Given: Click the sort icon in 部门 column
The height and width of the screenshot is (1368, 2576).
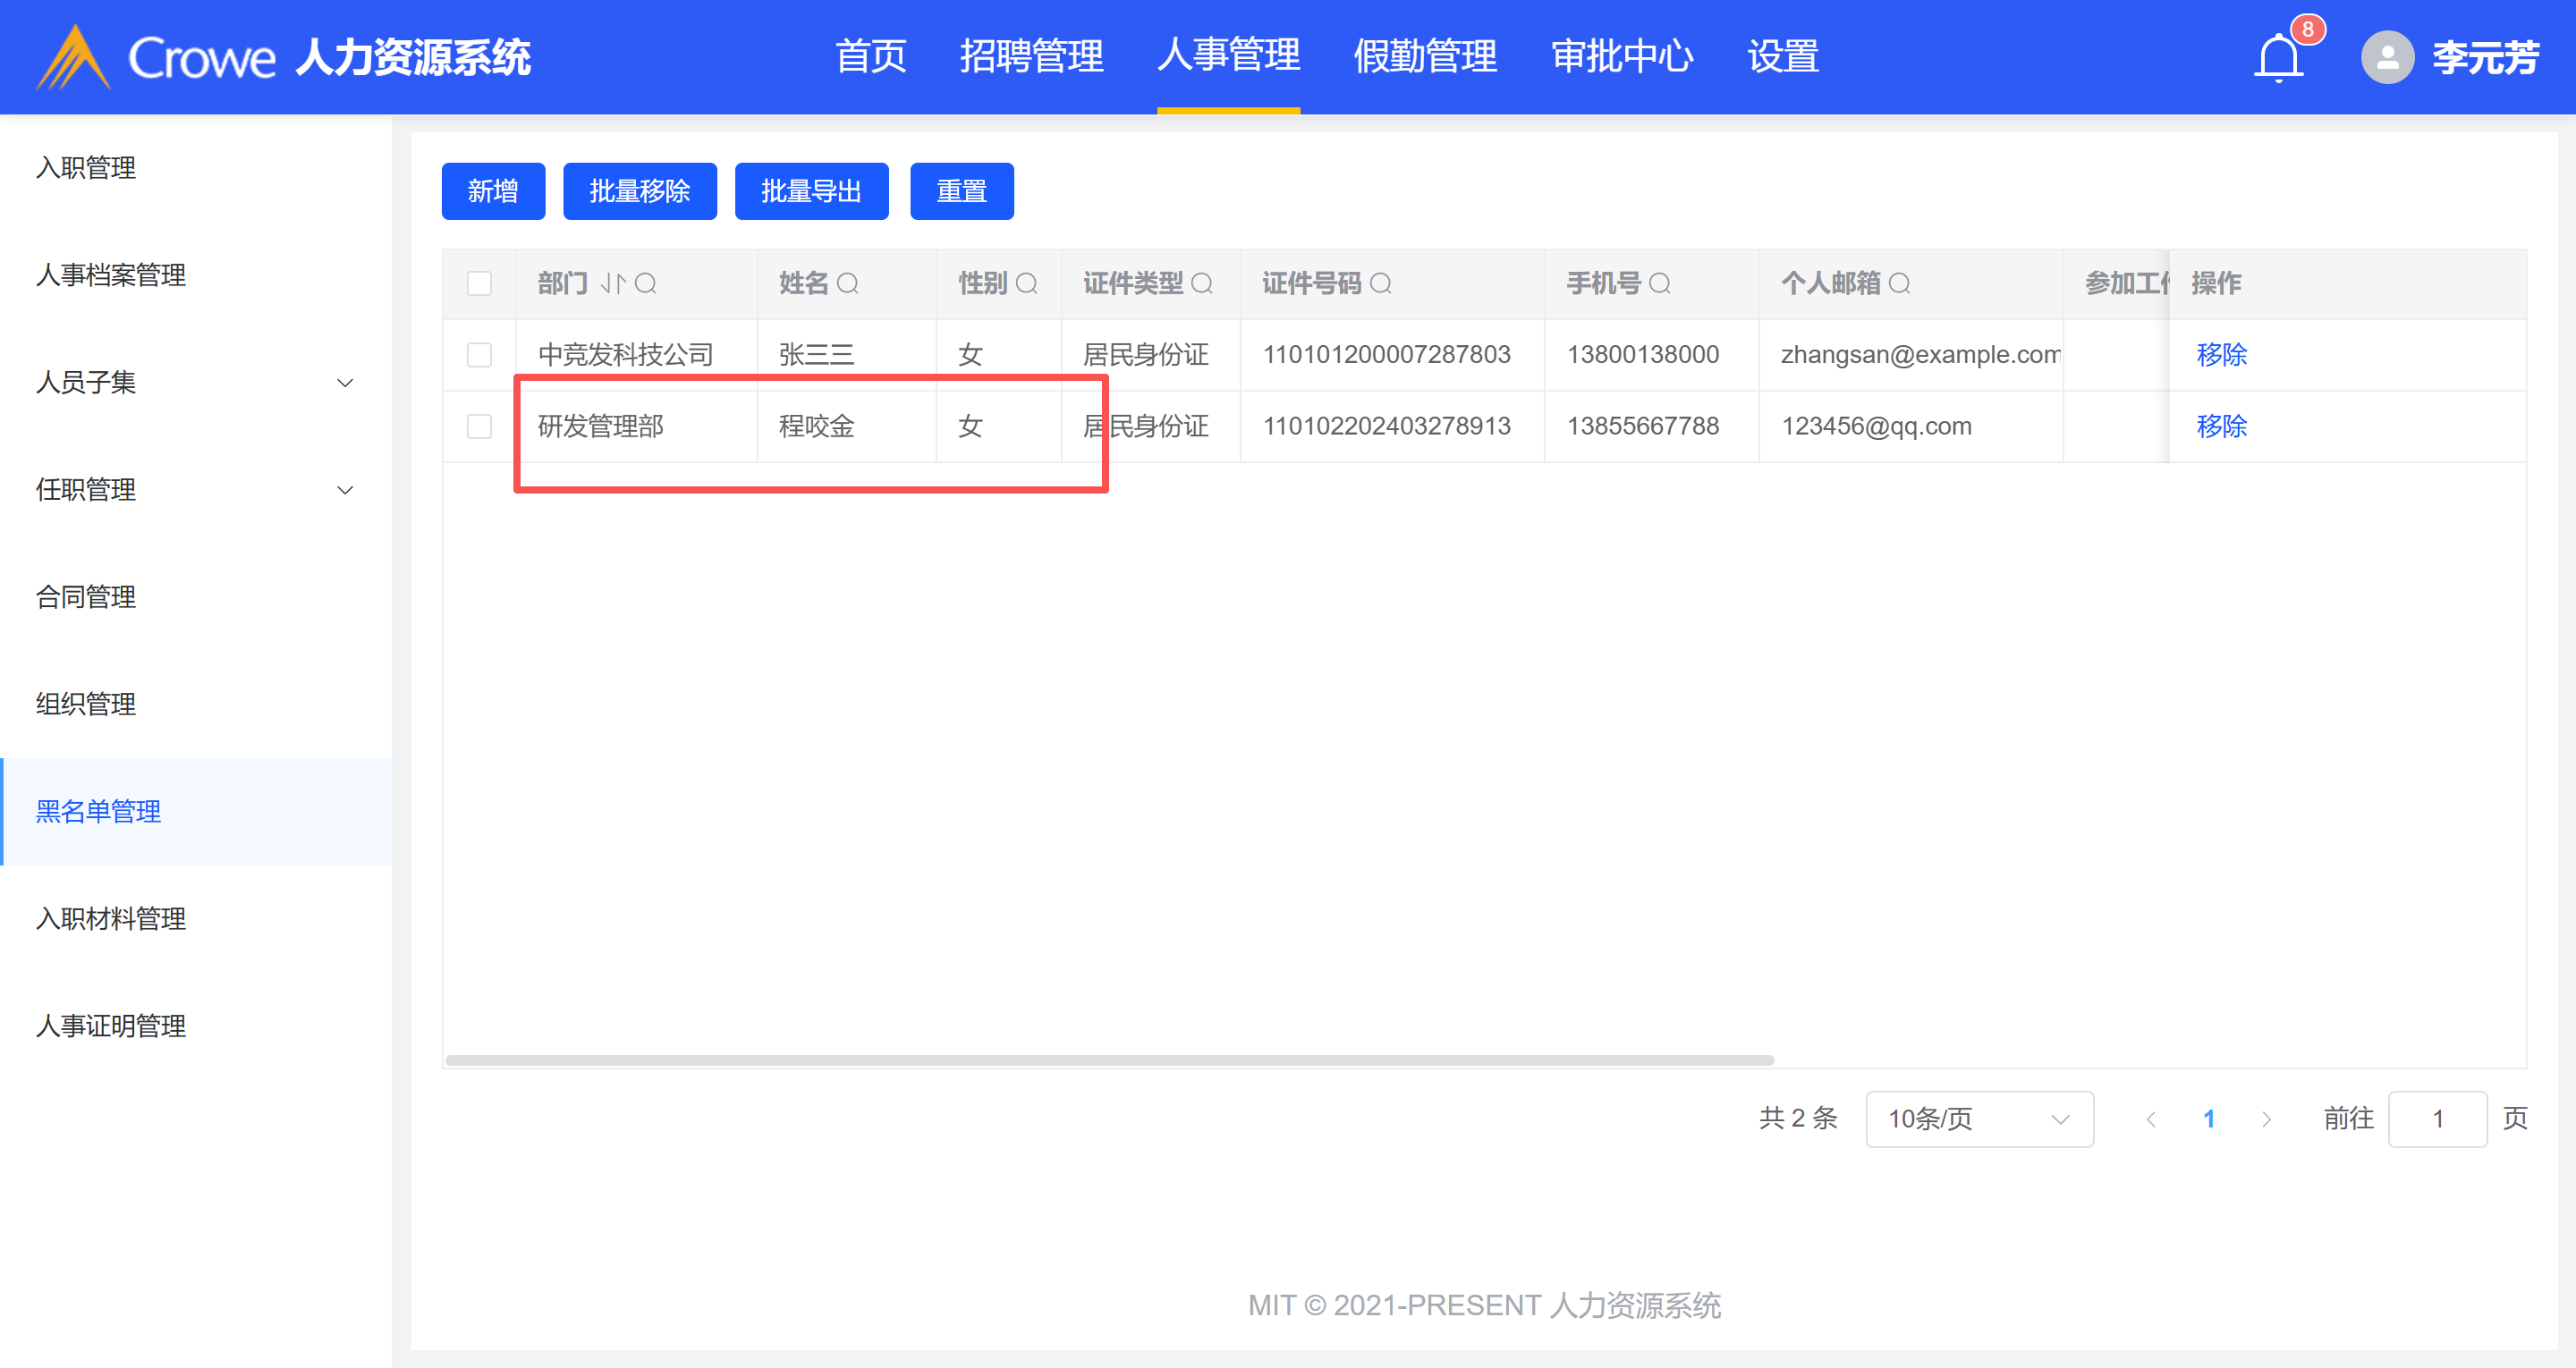Looking at the screenshot, I should click(613, 283).
